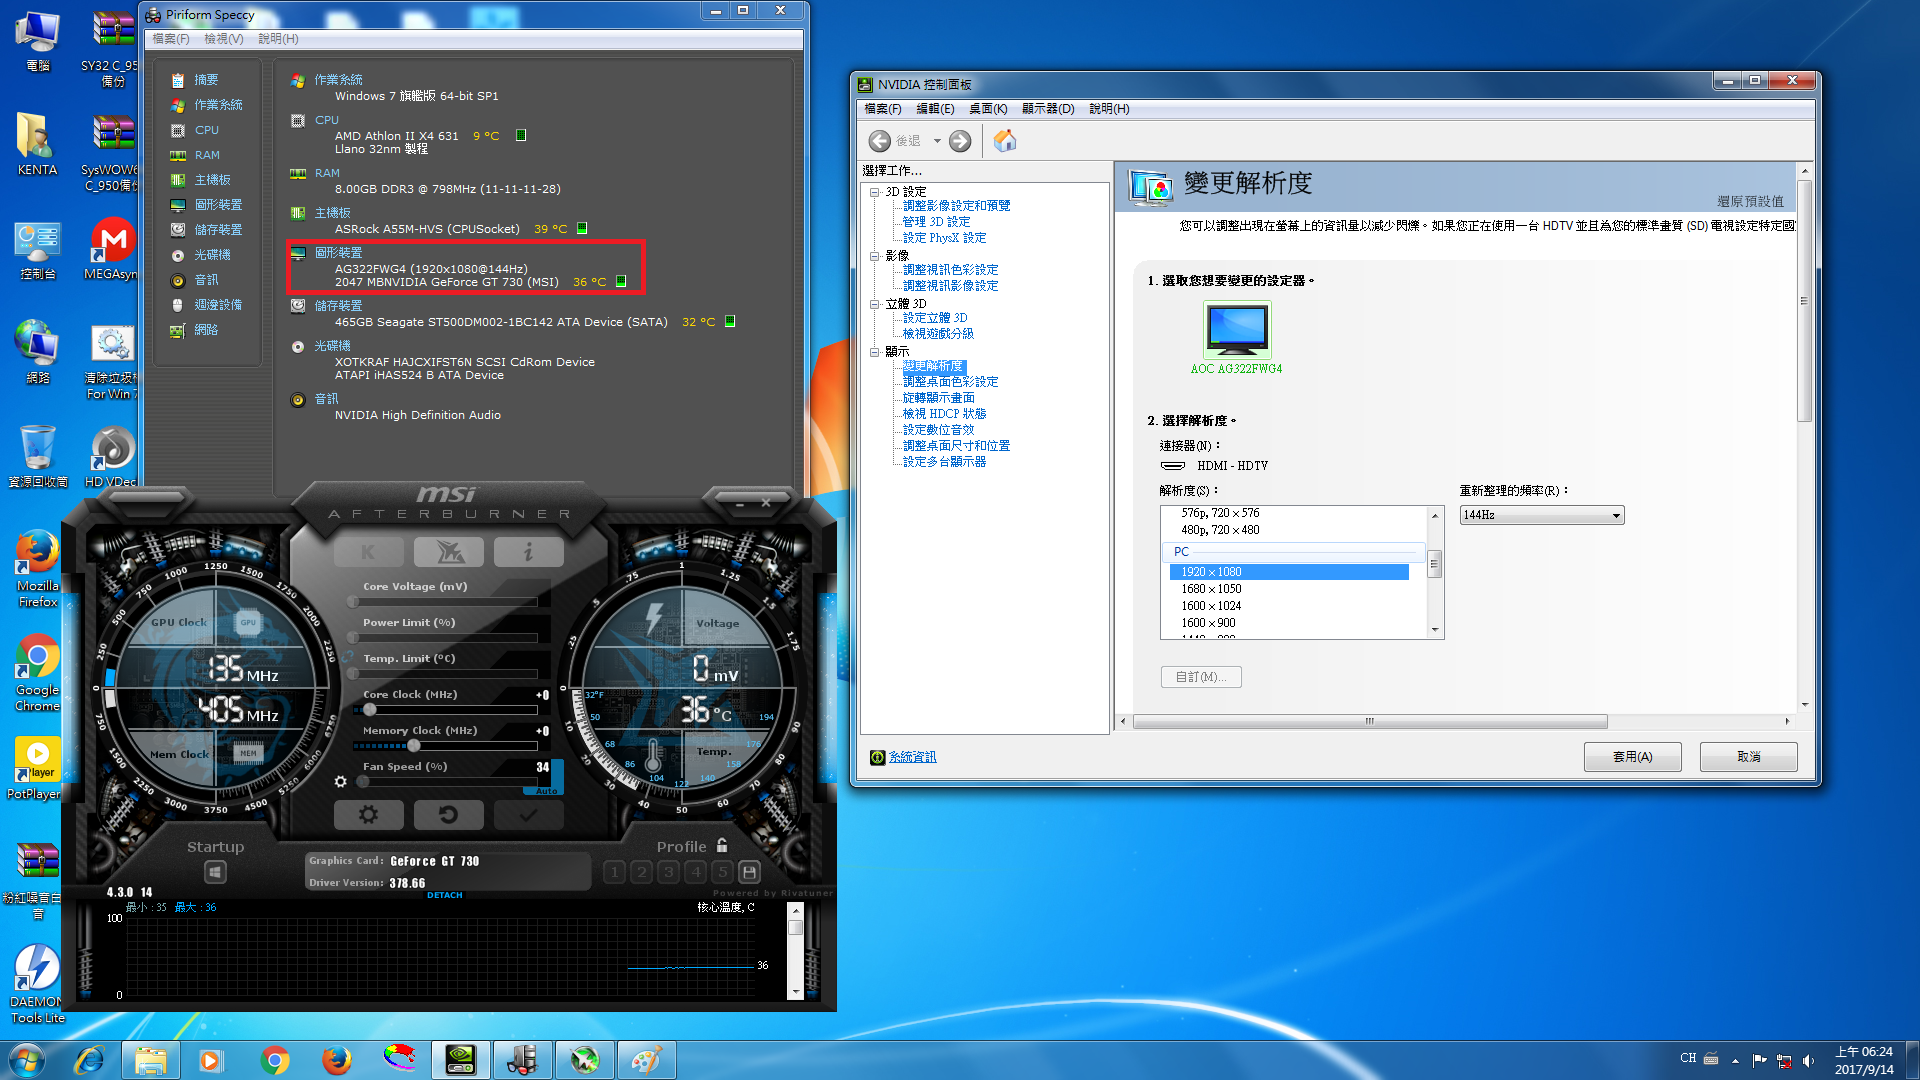Open 系統資訊 link
The width and height of the screenshot is (1920, 1080).
pyautogui.click(x=912, y=757)
